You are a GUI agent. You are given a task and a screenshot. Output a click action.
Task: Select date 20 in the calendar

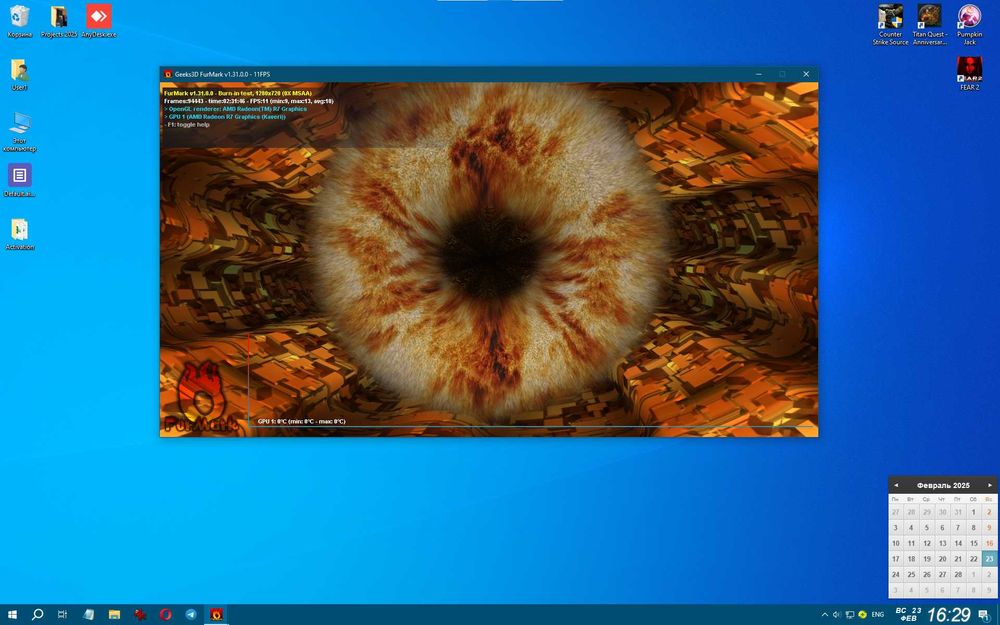point(943,559)
